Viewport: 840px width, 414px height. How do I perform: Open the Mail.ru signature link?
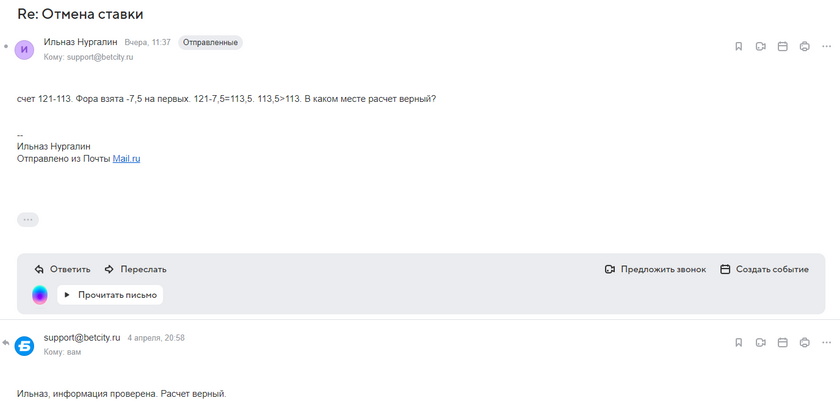click(126, 159)
